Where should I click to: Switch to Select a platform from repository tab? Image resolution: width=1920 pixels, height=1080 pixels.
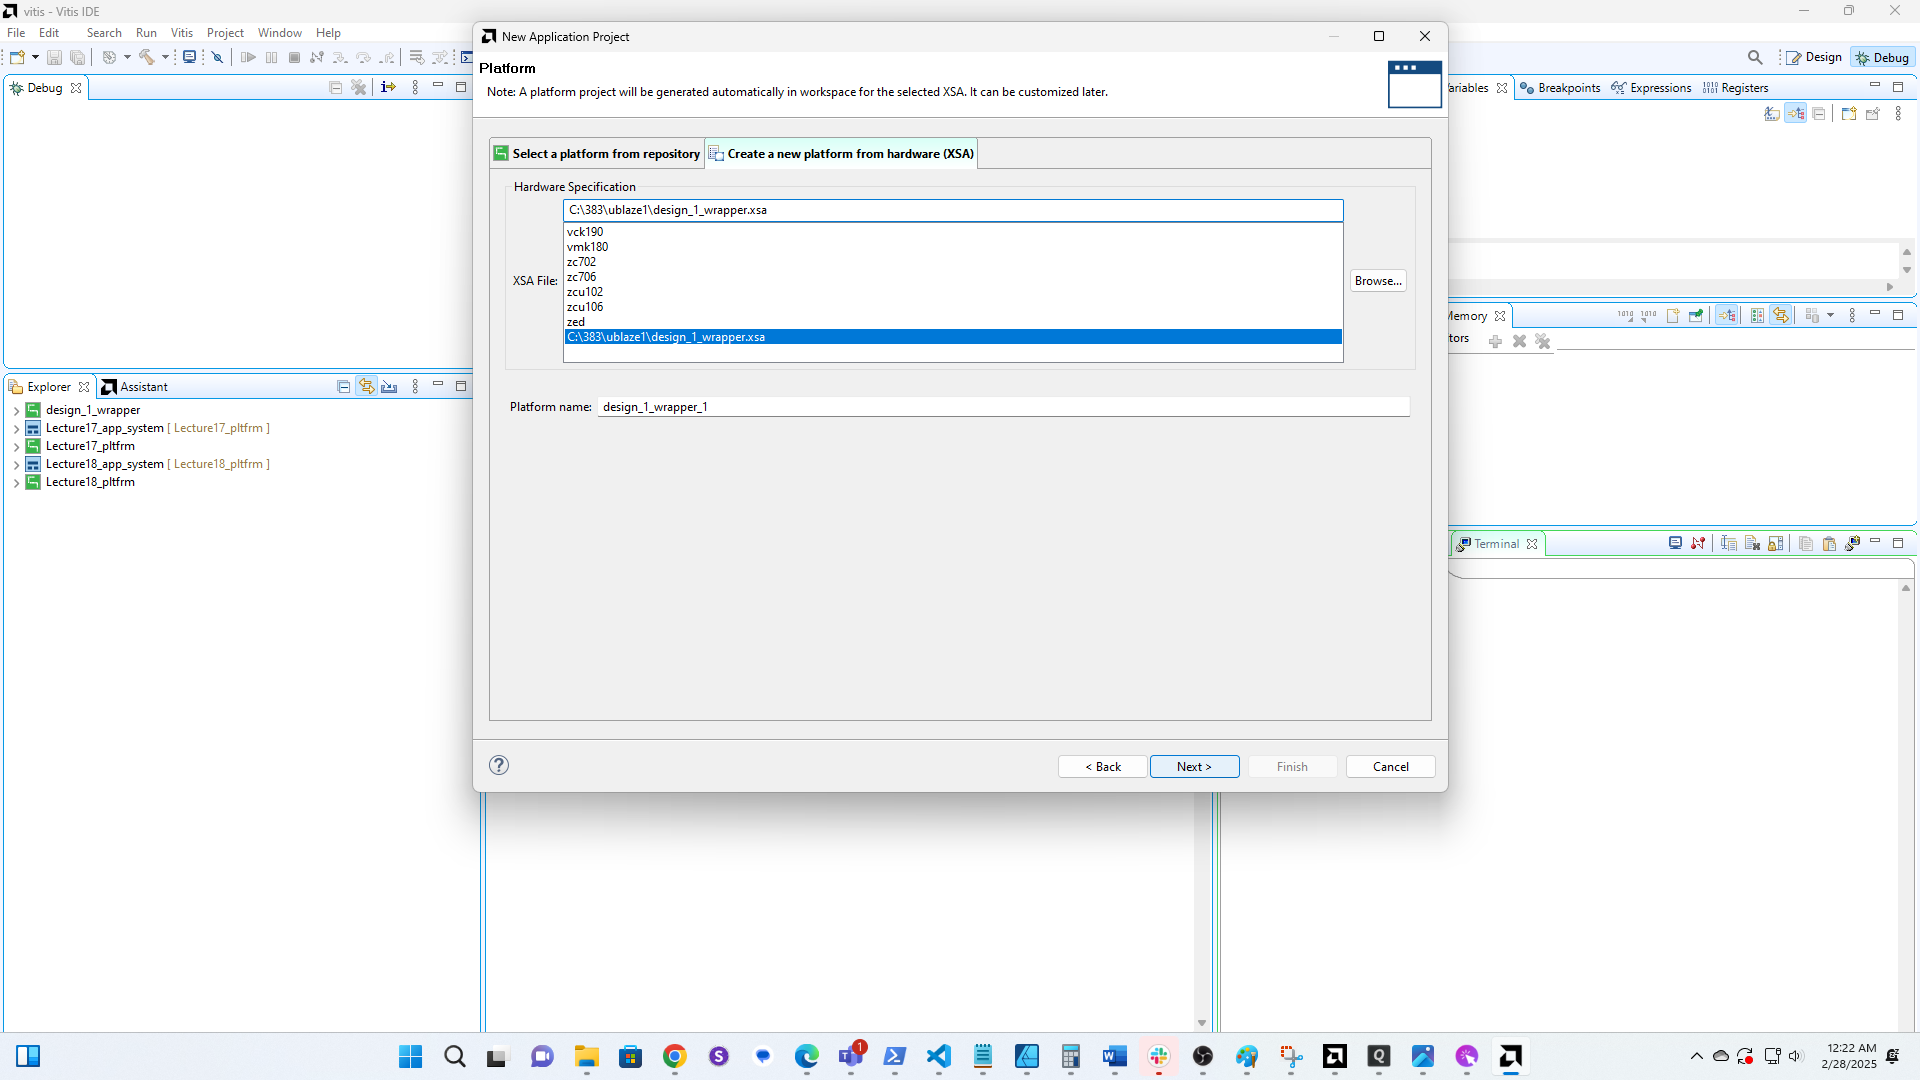point(597,154)
